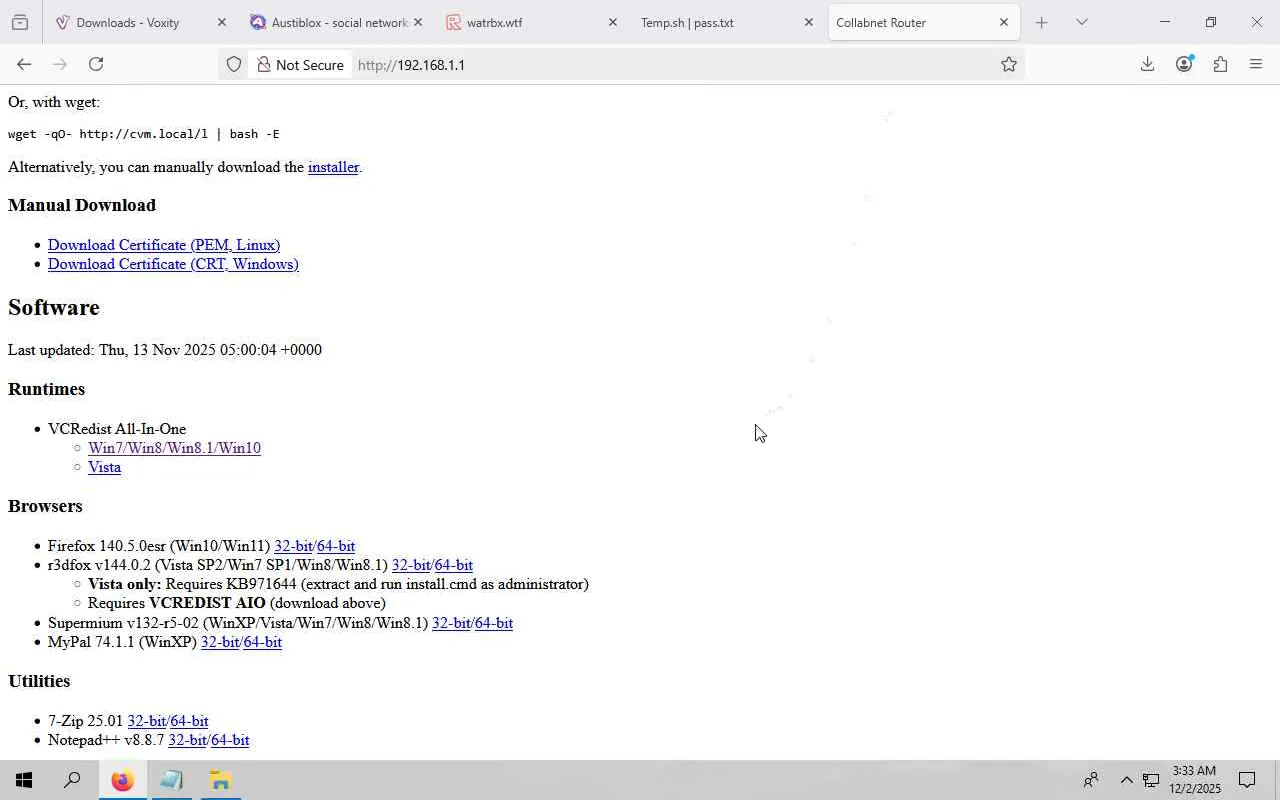Download Notepad++ v8.8.7 32-bit
The height and width of the screenshot is (800, 1280).
point(187,740)
